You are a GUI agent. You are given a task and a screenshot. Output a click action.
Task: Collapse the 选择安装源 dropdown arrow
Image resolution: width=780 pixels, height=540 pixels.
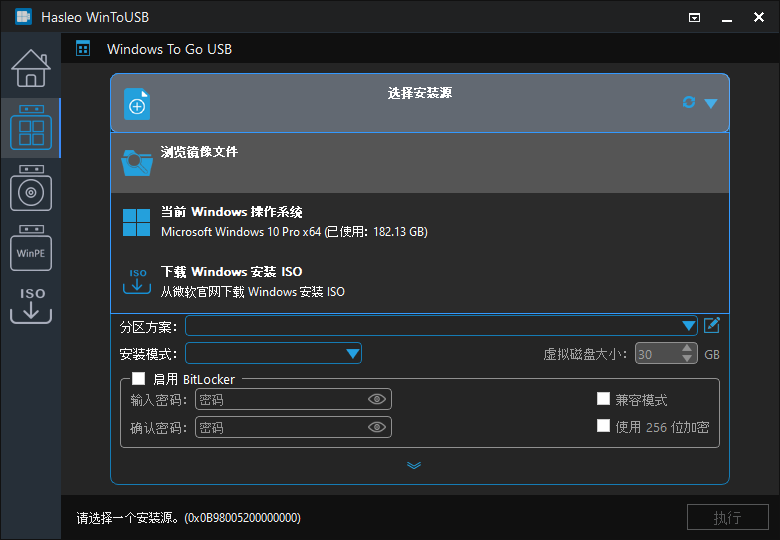pos(711,103)
